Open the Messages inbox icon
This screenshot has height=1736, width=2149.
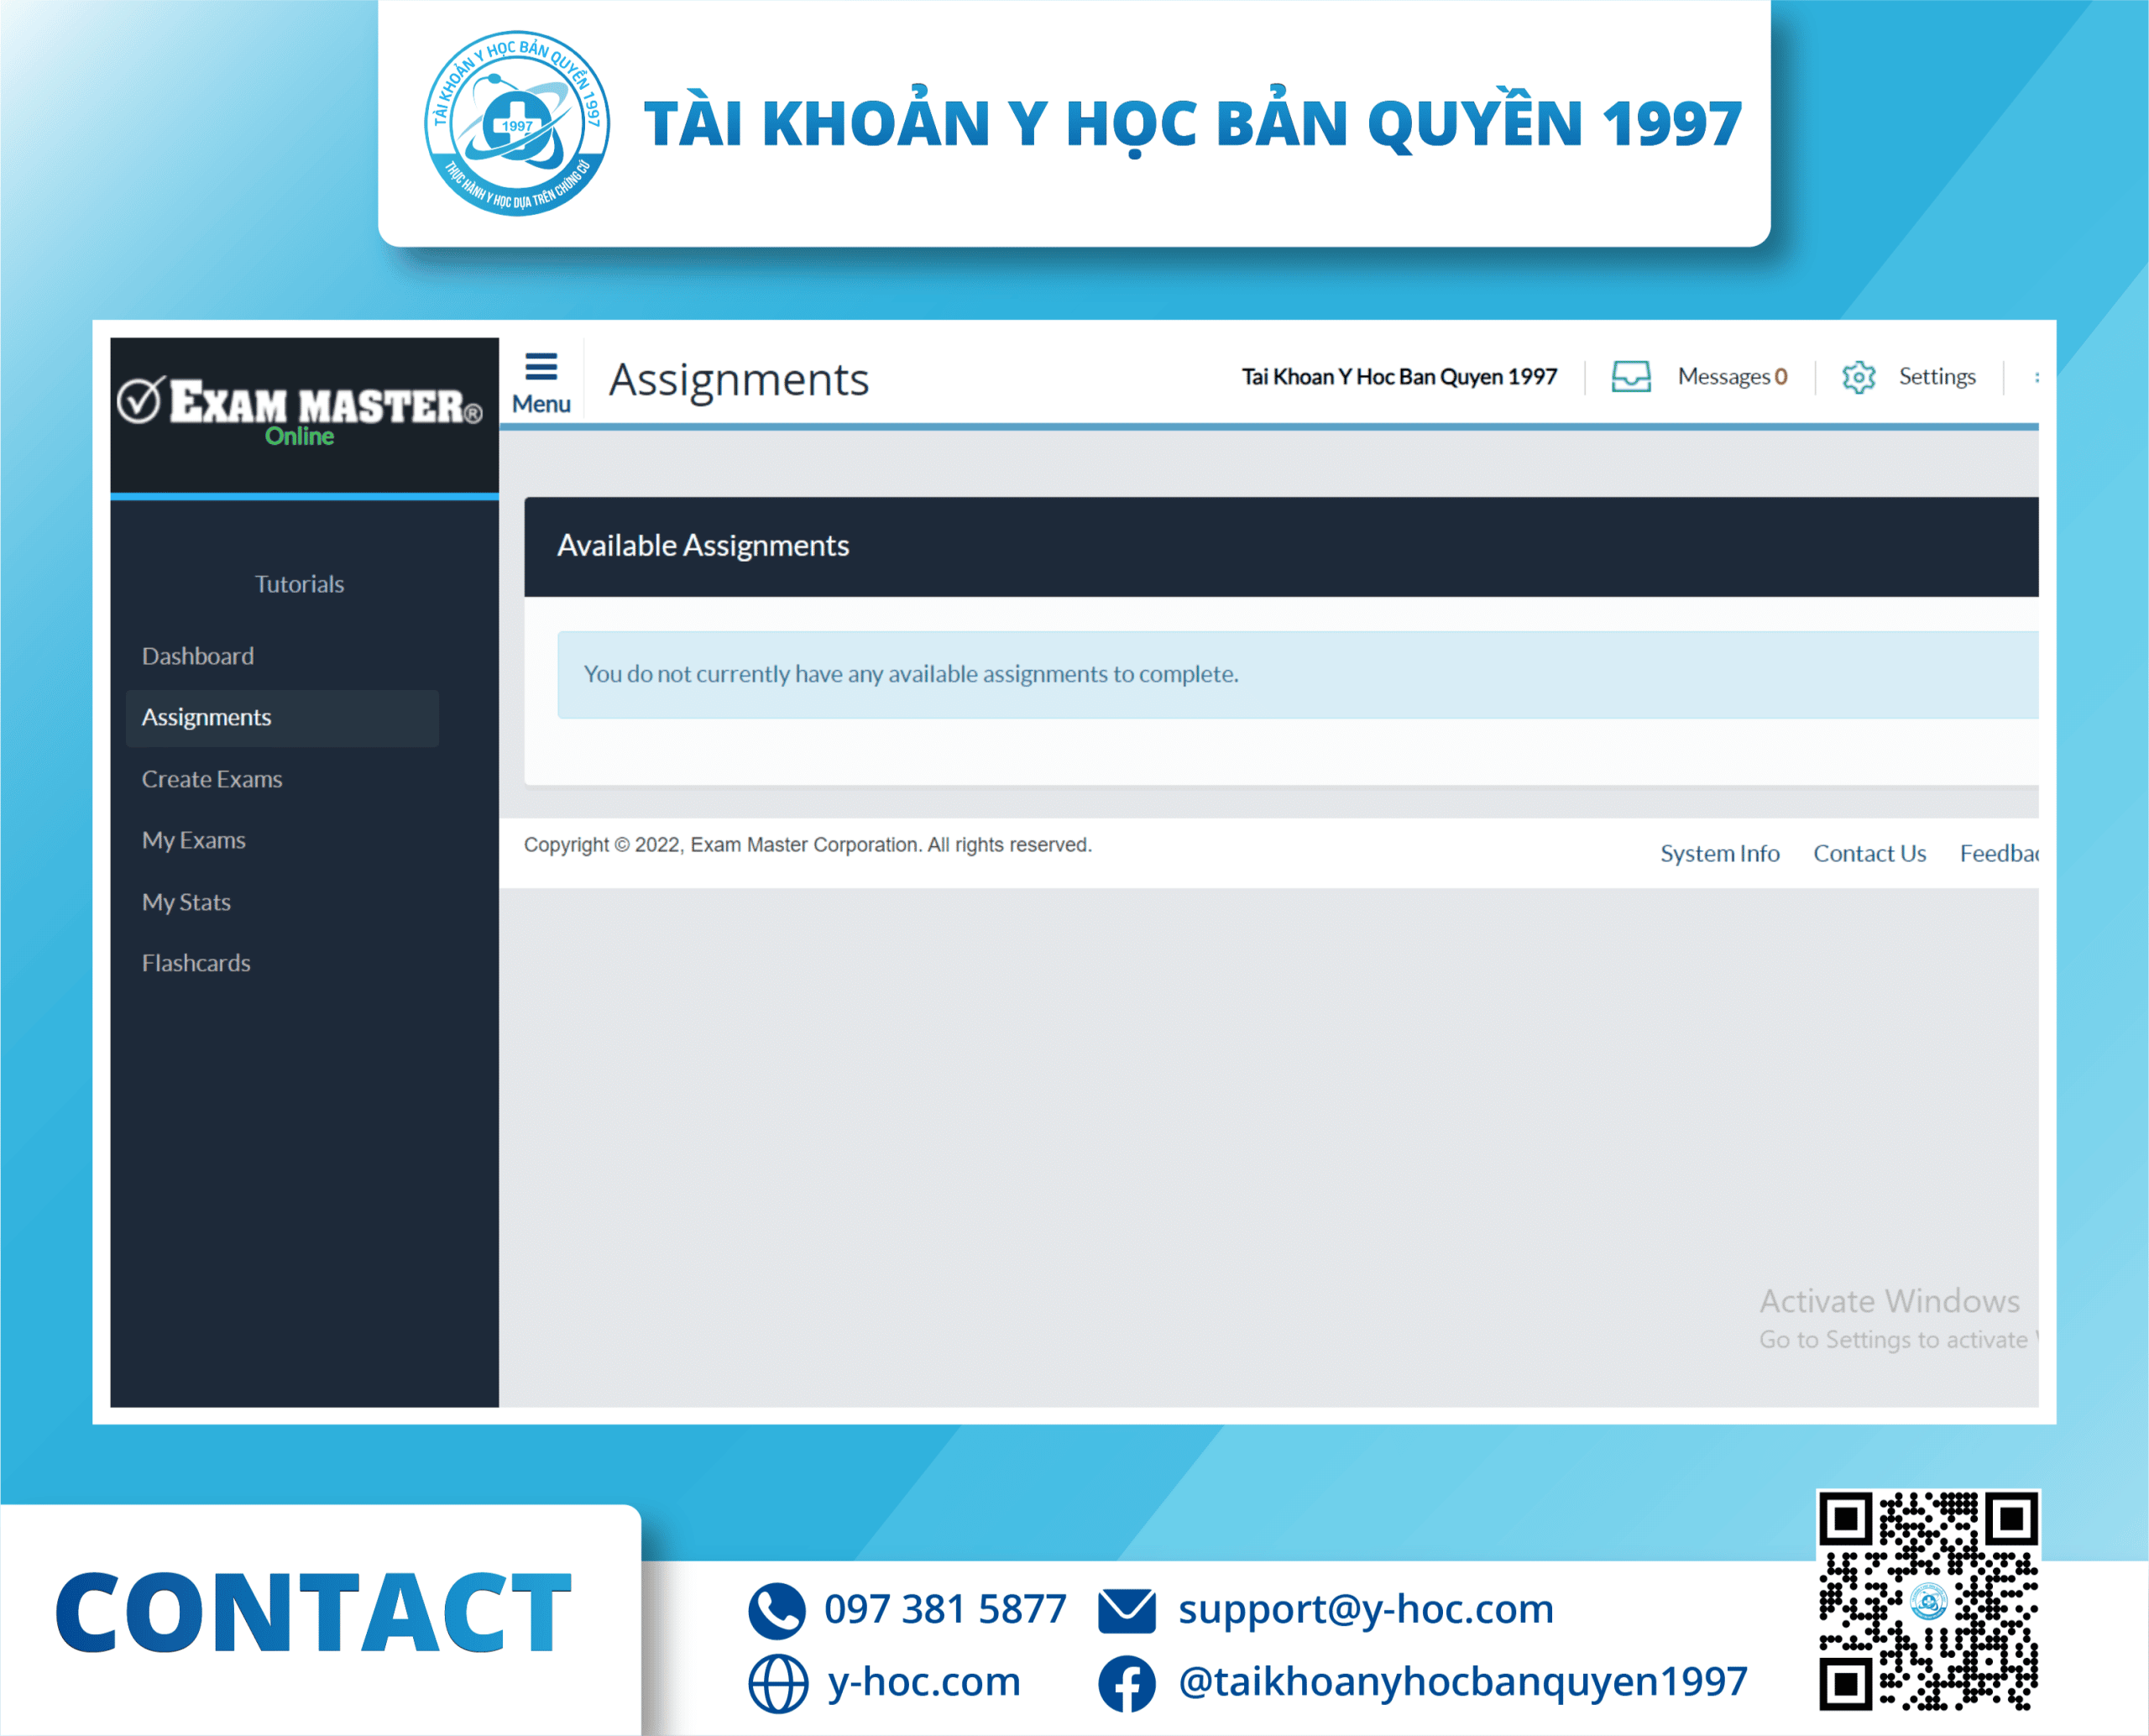coord(1630,377)
